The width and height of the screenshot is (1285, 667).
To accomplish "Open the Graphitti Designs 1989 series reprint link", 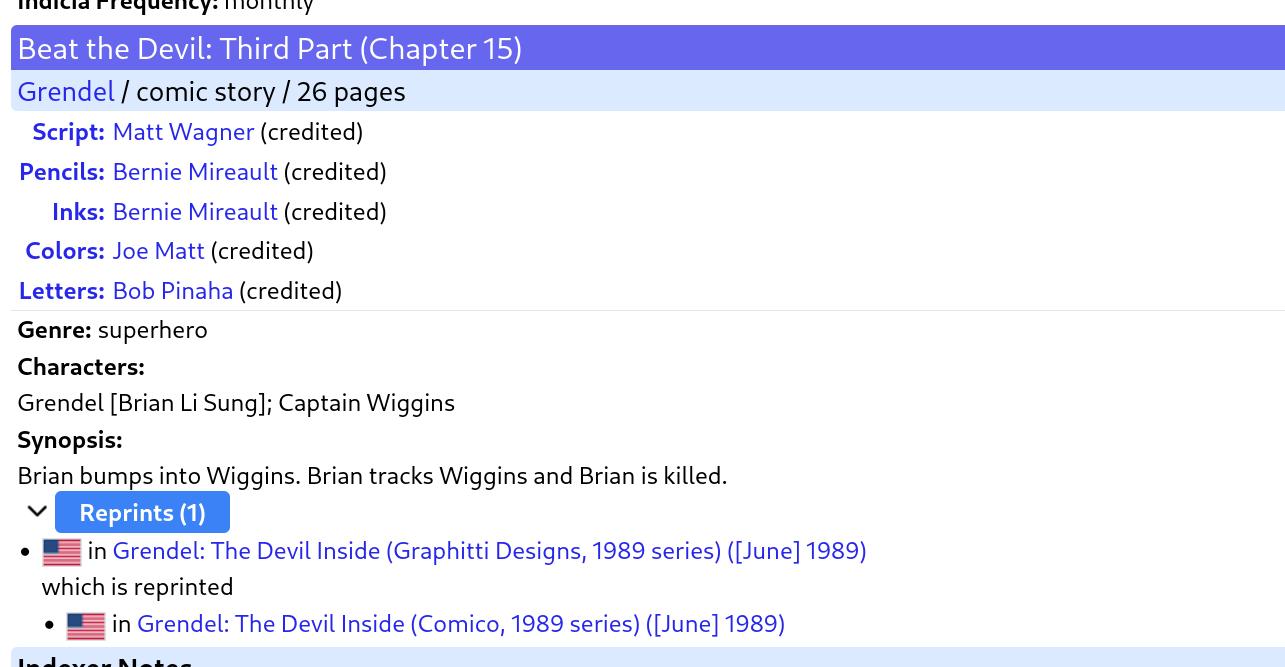I will click(x=489, y=550).
